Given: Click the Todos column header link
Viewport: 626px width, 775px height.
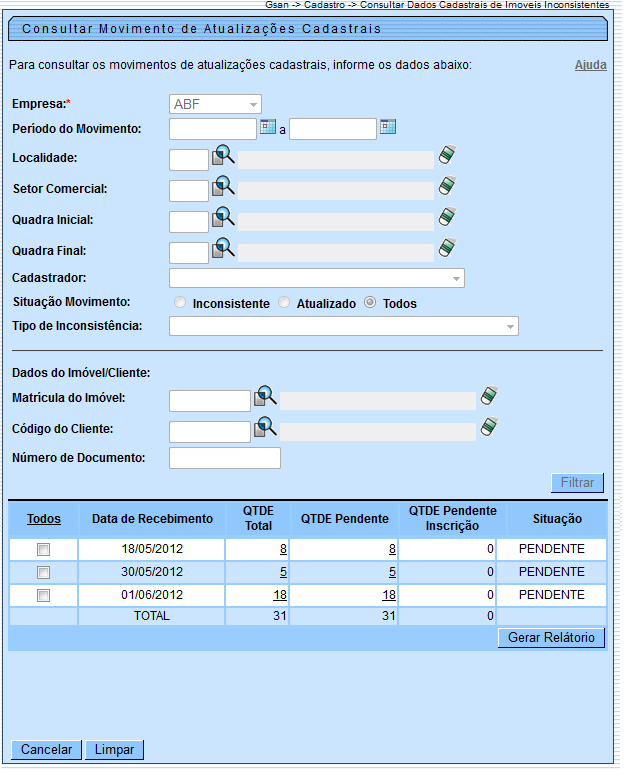Looking at the screenshot, I should (43, 518).
